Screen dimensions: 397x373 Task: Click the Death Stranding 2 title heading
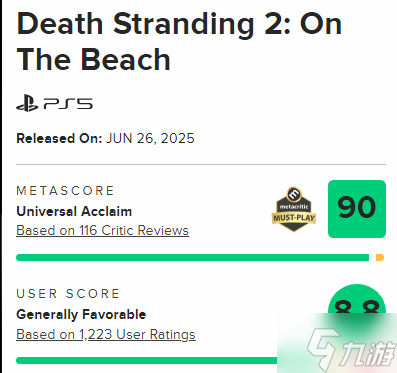coord(179,42)
